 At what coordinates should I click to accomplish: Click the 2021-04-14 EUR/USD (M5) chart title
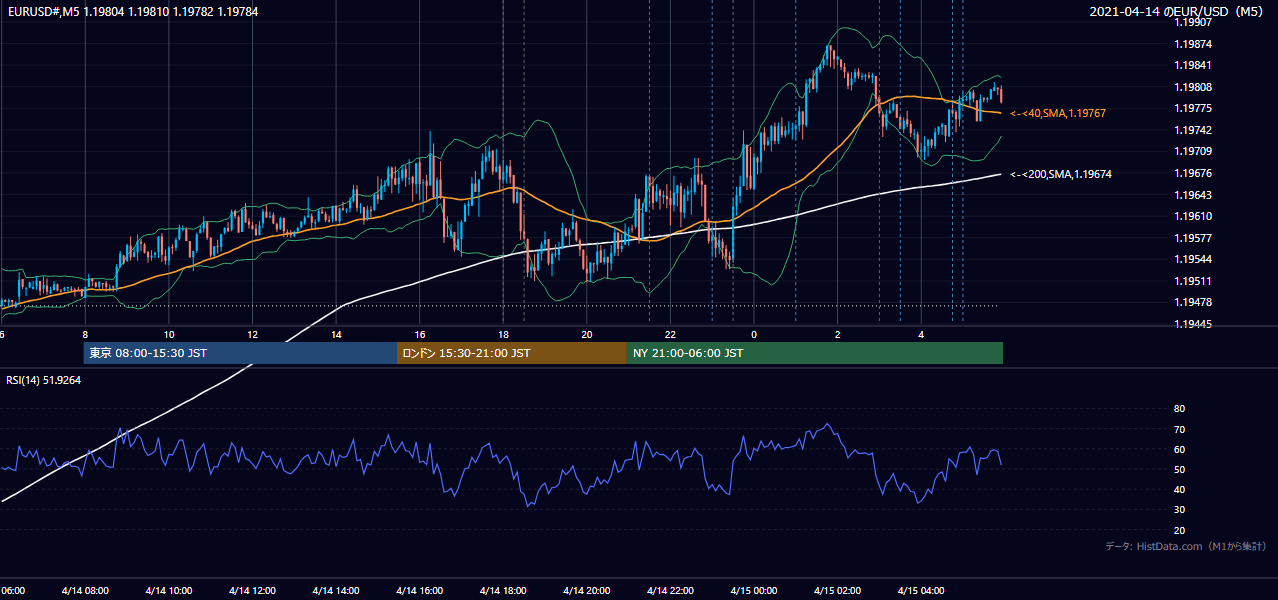1178,12
